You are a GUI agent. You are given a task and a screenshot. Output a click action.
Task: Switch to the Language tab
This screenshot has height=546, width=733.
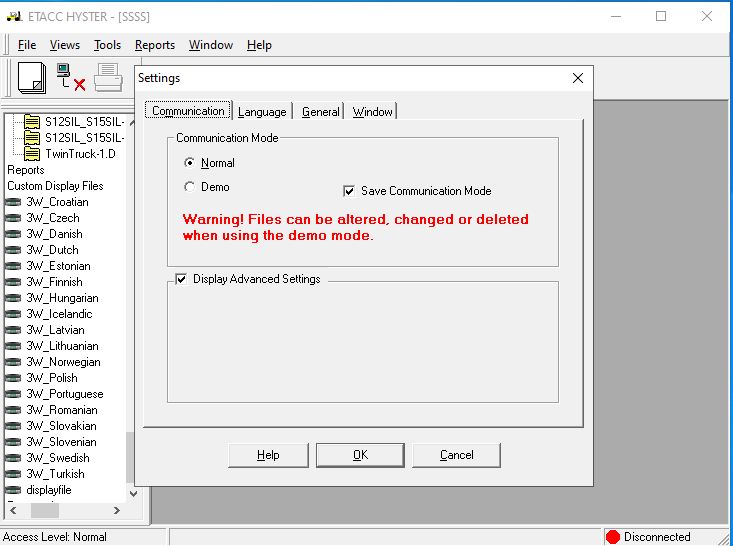tap(262, 112)
